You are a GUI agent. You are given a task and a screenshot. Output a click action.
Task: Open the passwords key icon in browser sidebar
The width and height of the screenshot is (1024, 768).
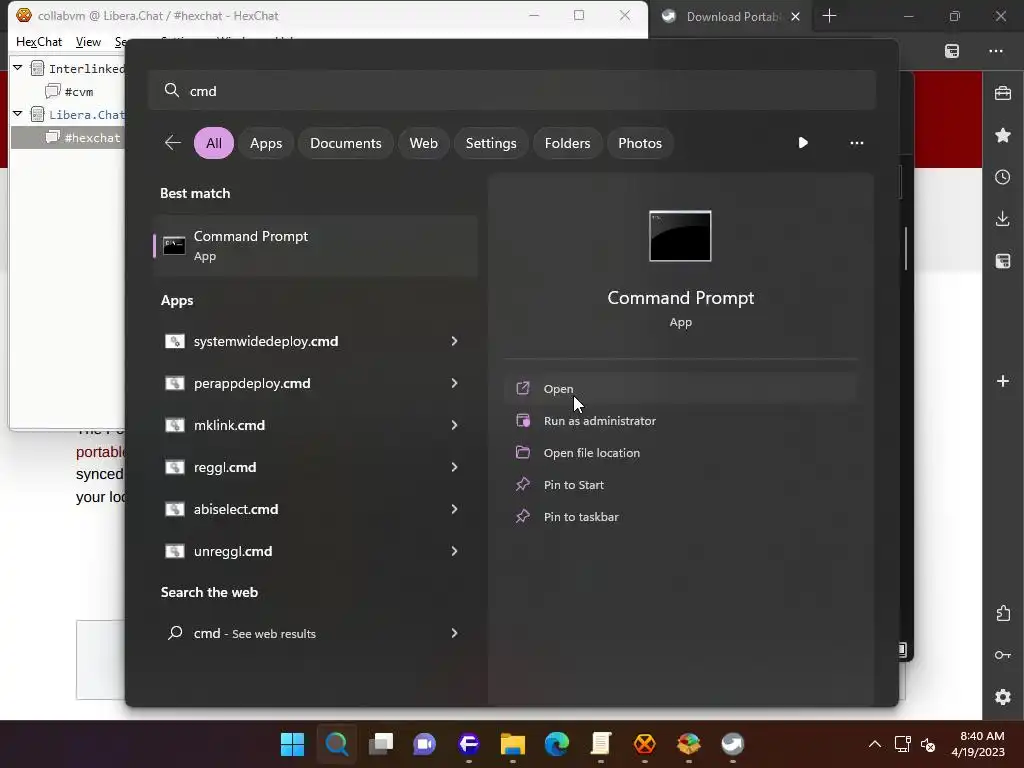coord(1002,655)
